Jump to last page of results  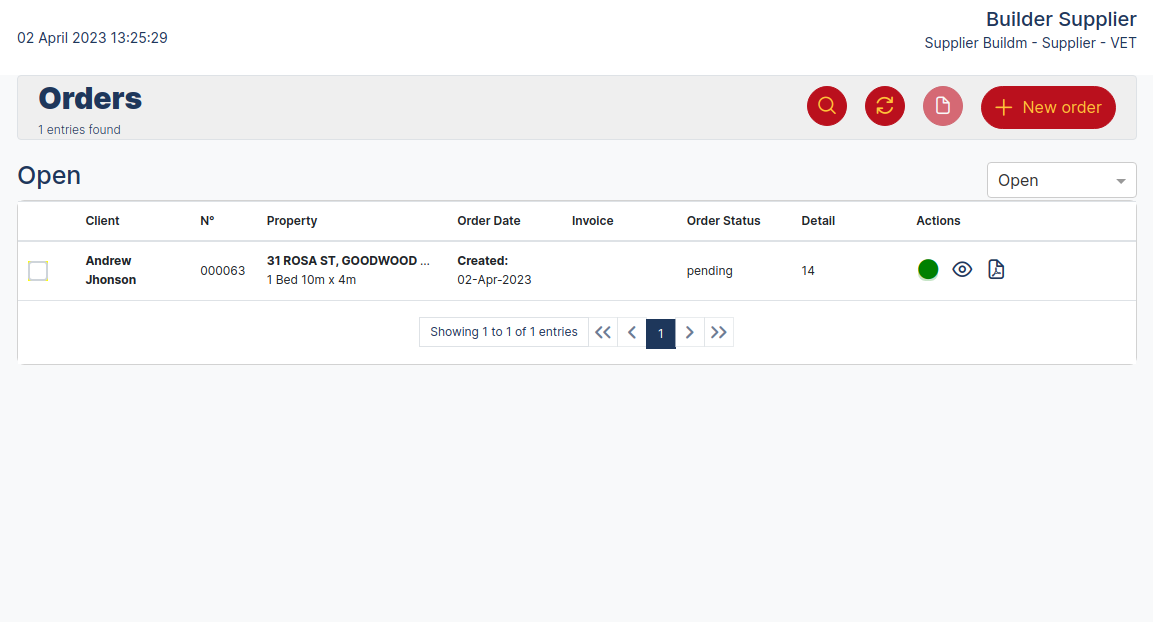click(719, 333)
